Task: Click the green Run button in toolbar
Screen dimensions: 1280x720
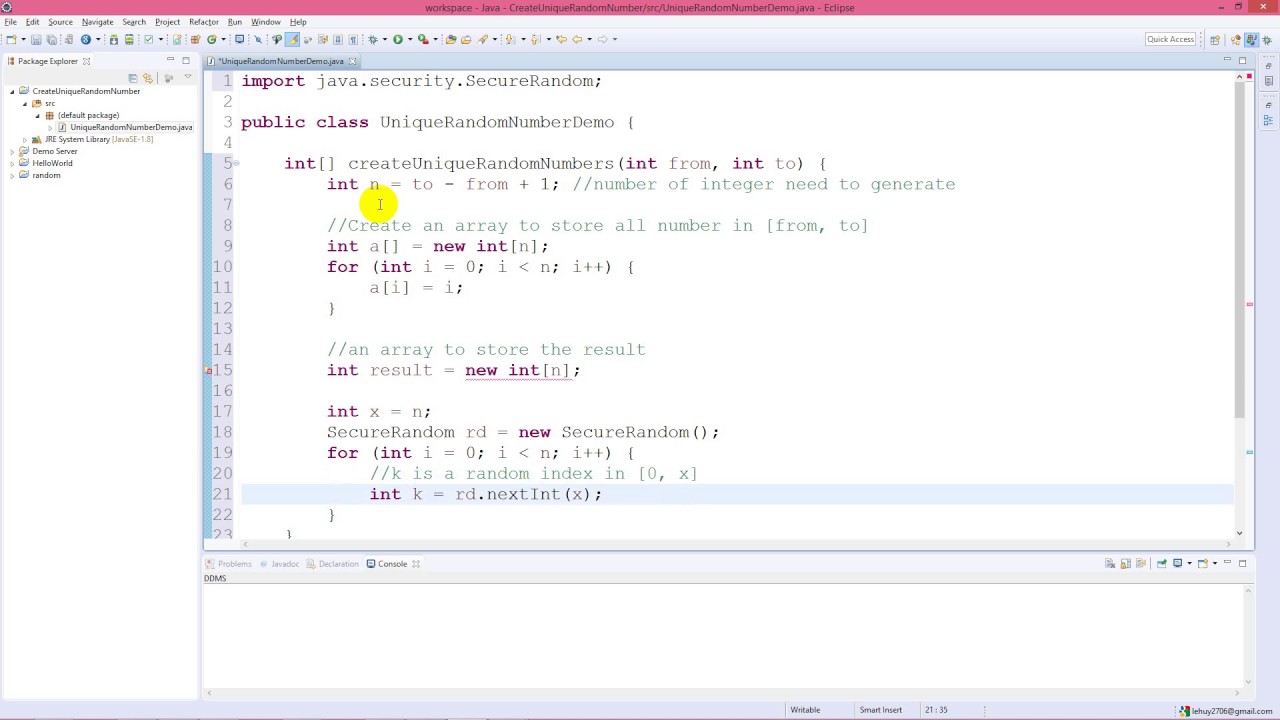Action: (398, 40)
